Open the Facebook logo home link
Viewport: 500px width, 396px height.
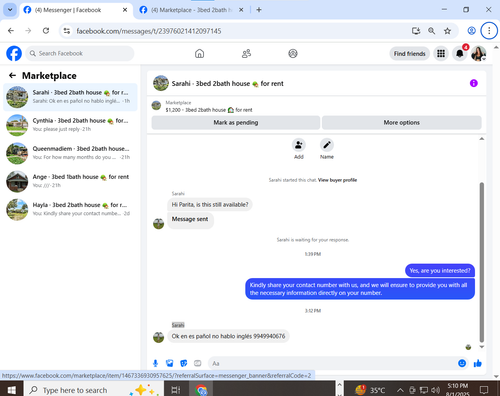(x=14, y=54)
